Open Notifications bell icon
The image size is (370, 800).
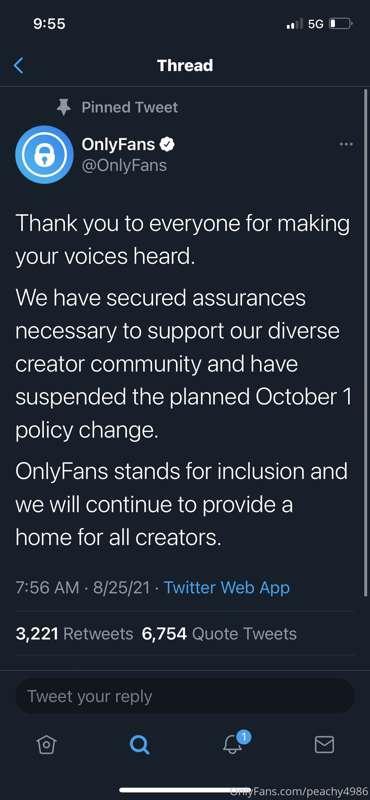[x=232, y=746]
